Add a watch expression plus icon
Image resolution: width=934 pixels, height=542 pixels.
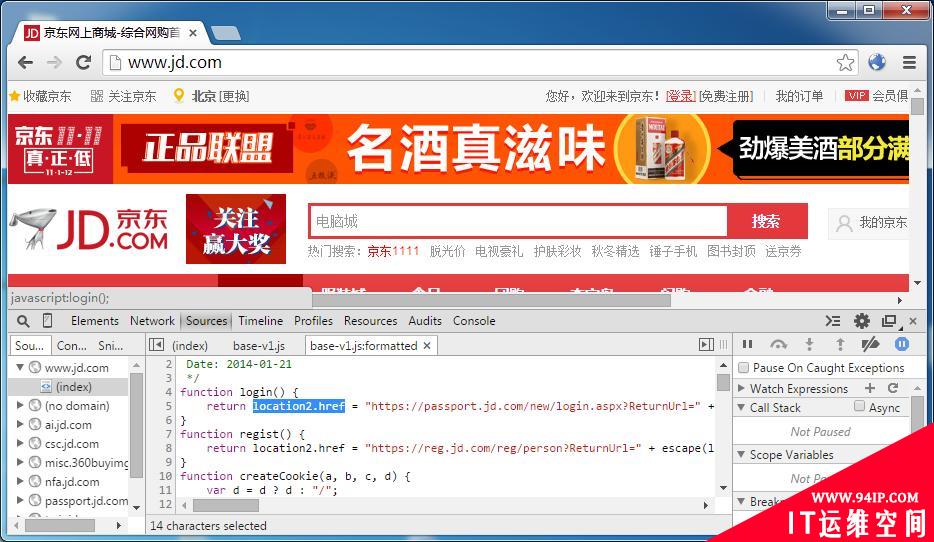pyautogui.click(x=870, y=388)
